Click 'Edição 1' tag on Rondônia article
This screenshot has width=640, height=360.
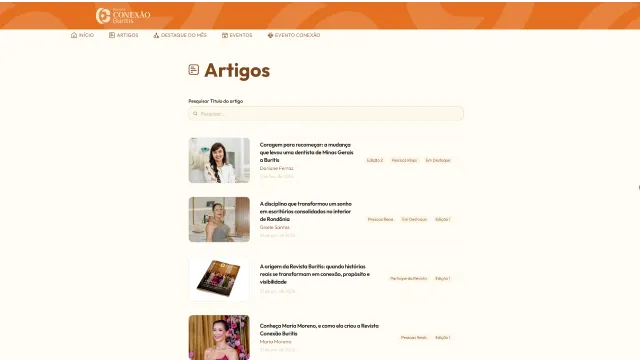click(x=442, y=220)
